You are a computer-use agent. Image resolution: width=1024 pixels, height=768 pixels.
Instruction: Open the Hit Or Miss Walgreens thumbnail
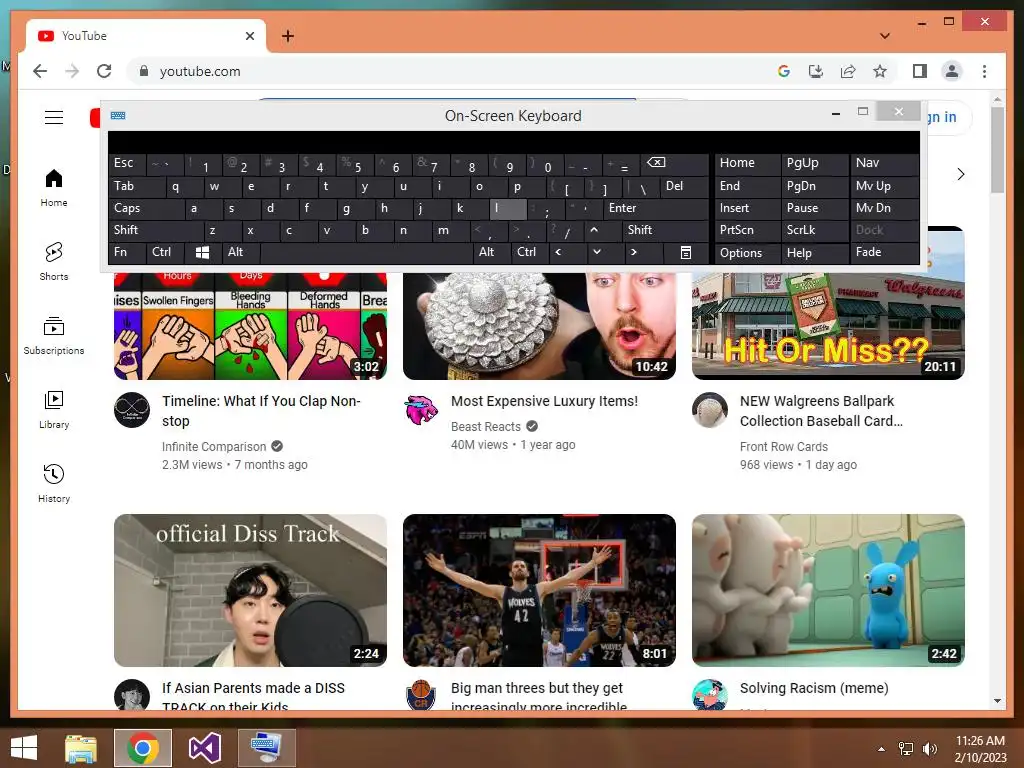(x=828, y=326)
